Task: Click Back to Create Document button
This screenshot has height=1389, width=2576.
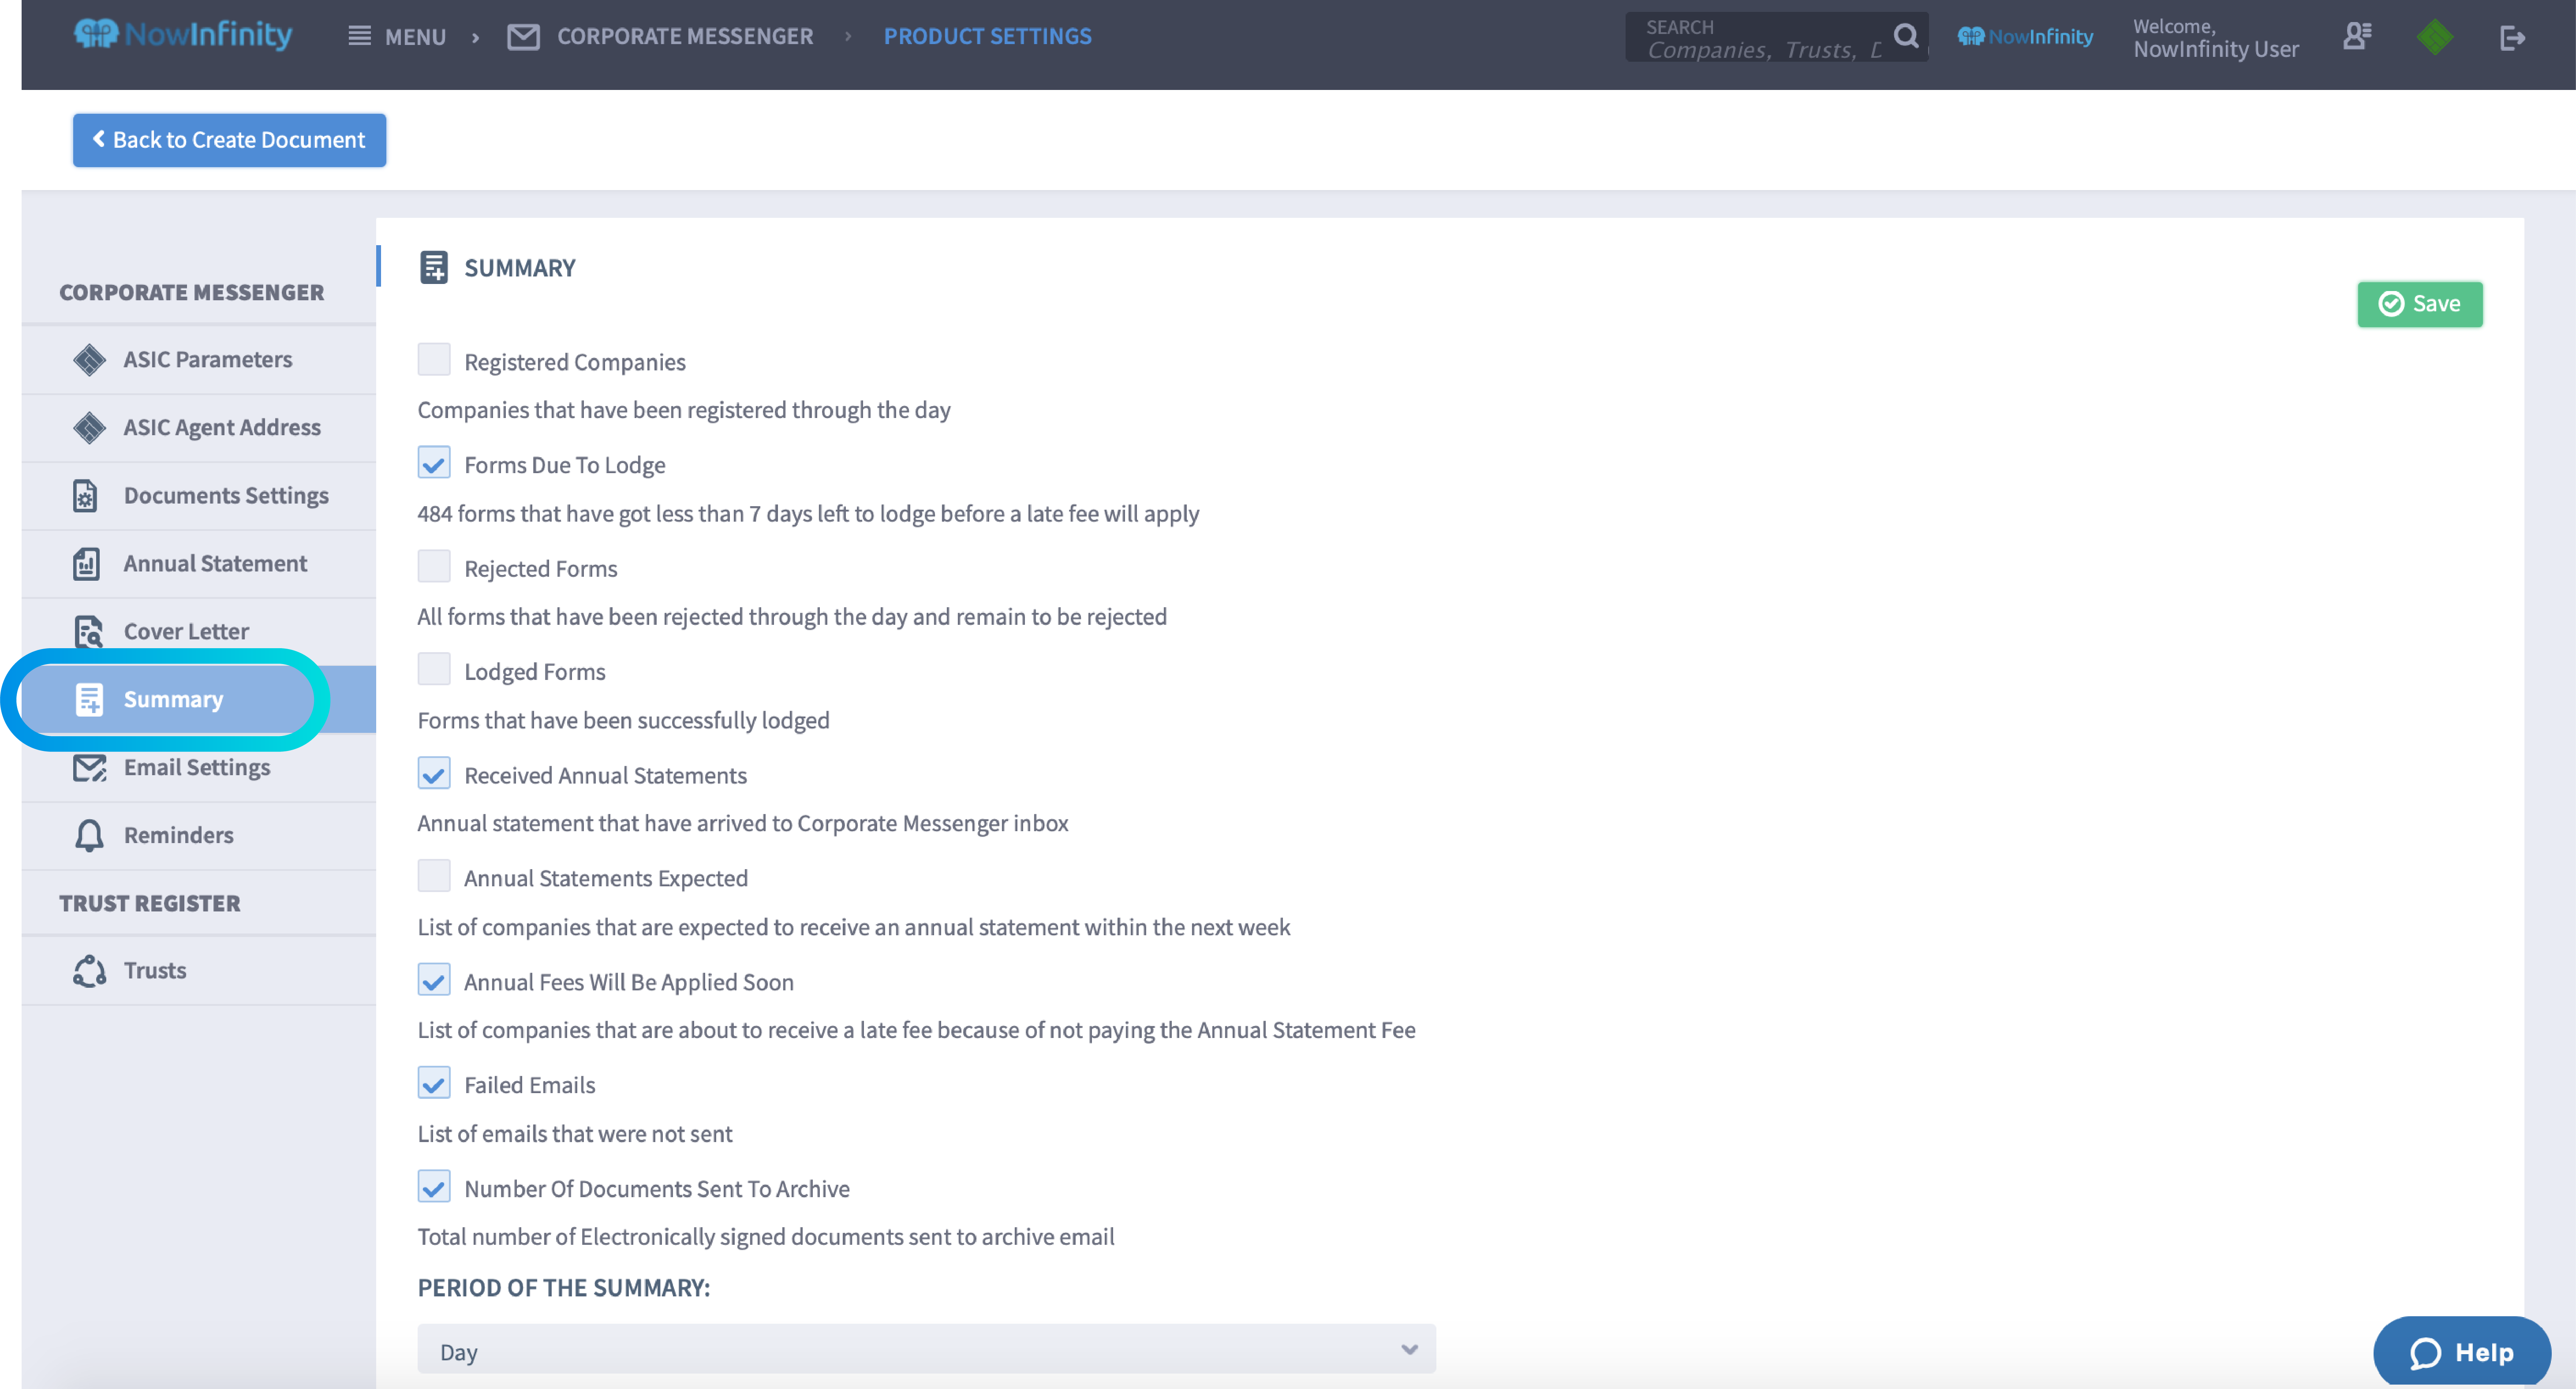Action: [x=229, y=140]
